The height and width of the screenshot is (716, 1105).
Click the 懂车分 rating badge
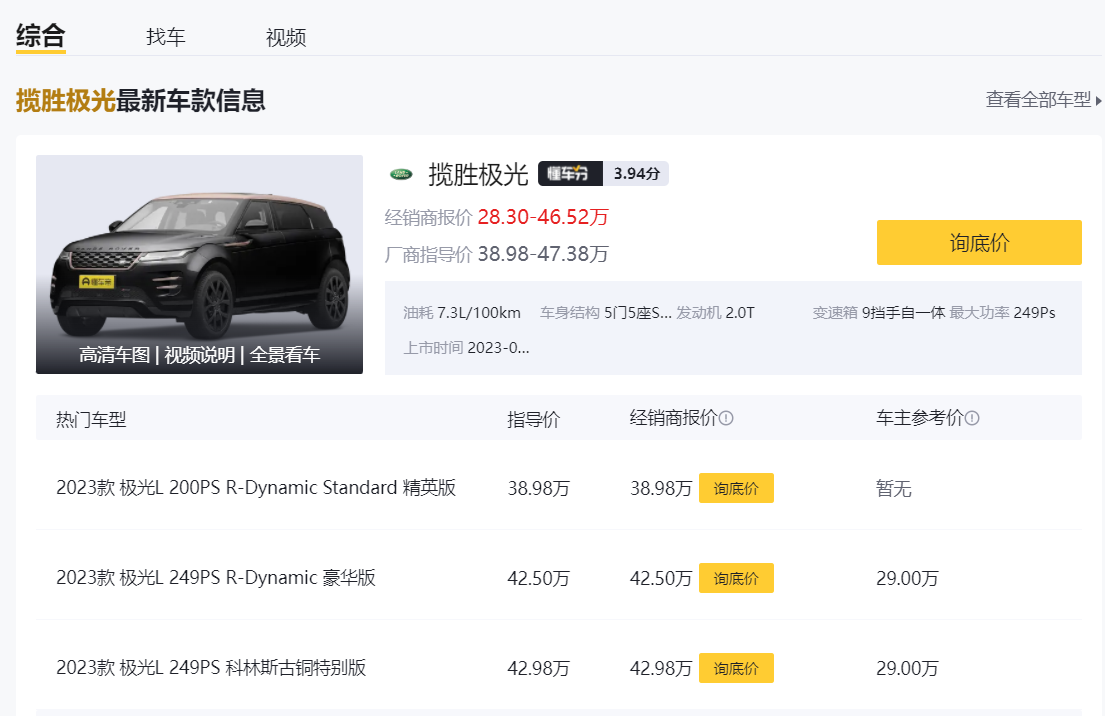coord(569,173)
